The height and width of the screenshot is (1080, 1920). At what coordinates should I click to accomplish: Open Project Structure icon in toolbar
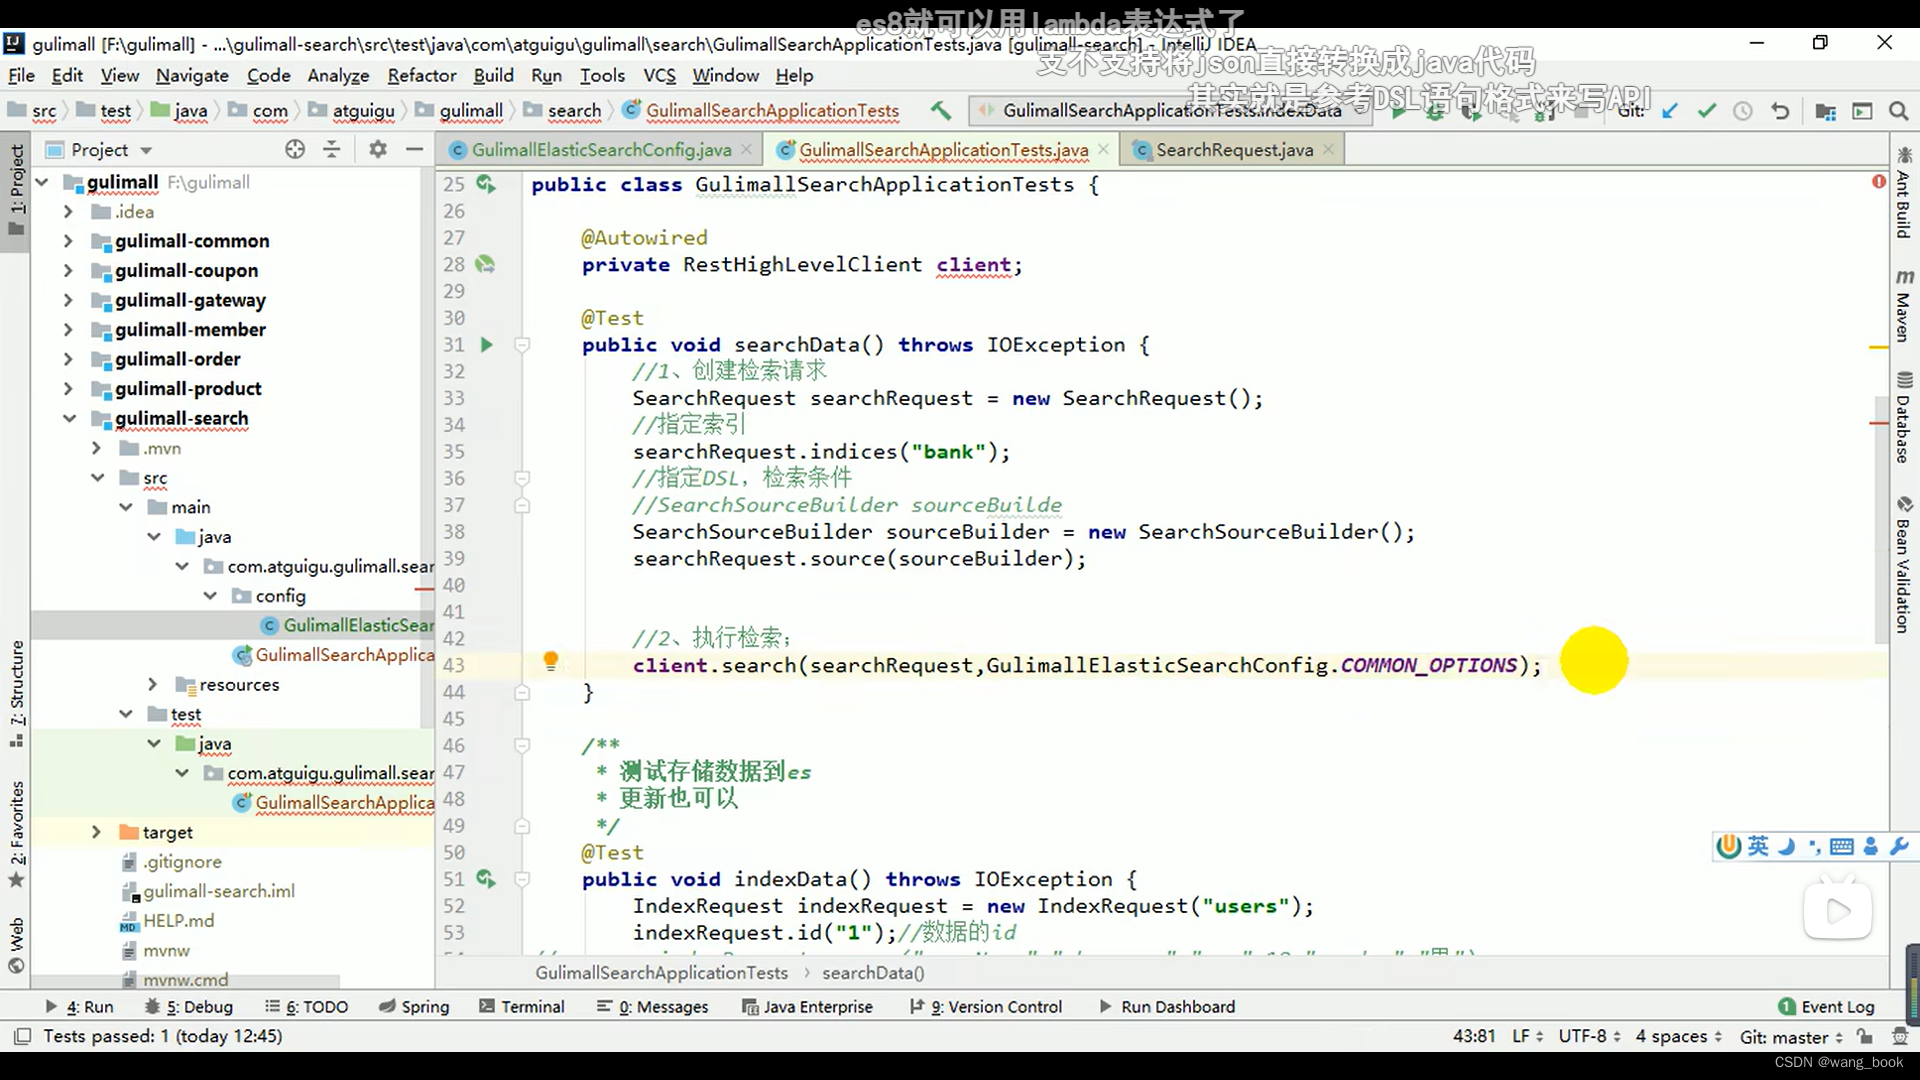[x=1826, y=111]
